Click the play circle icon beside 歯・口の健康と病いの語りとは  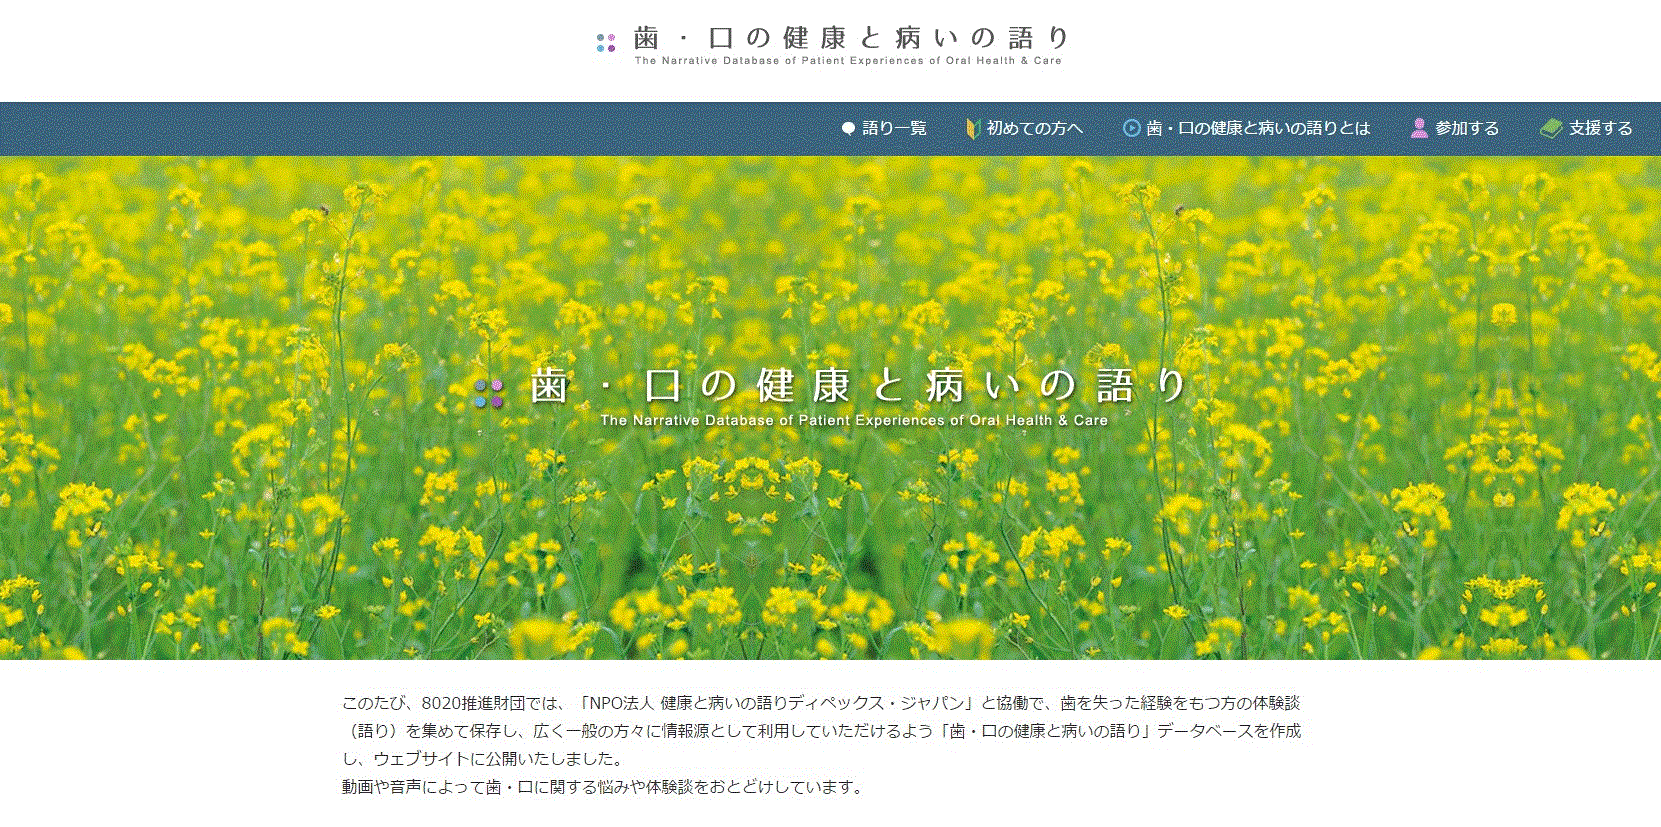click(x=1131, y=128)
